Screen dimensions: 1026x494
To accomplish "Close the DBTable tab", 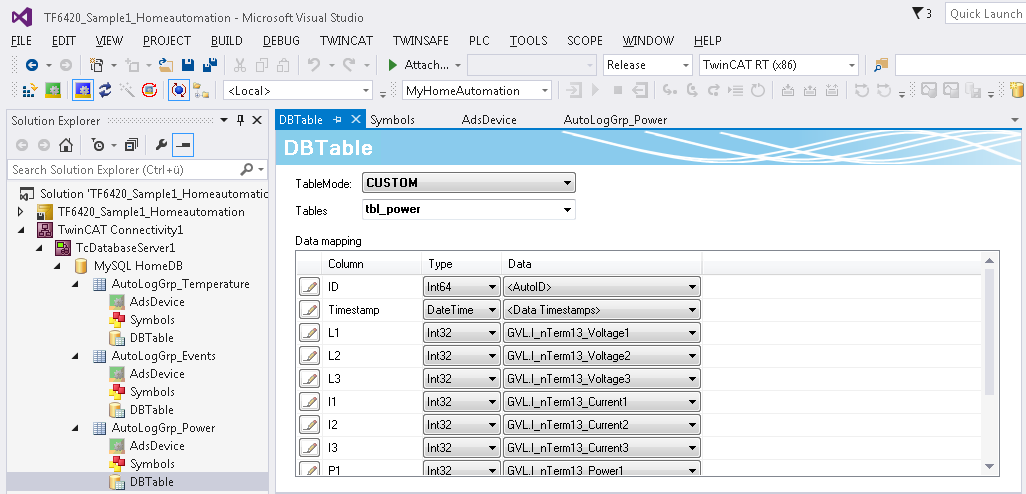I will click(x=355, y=120).
